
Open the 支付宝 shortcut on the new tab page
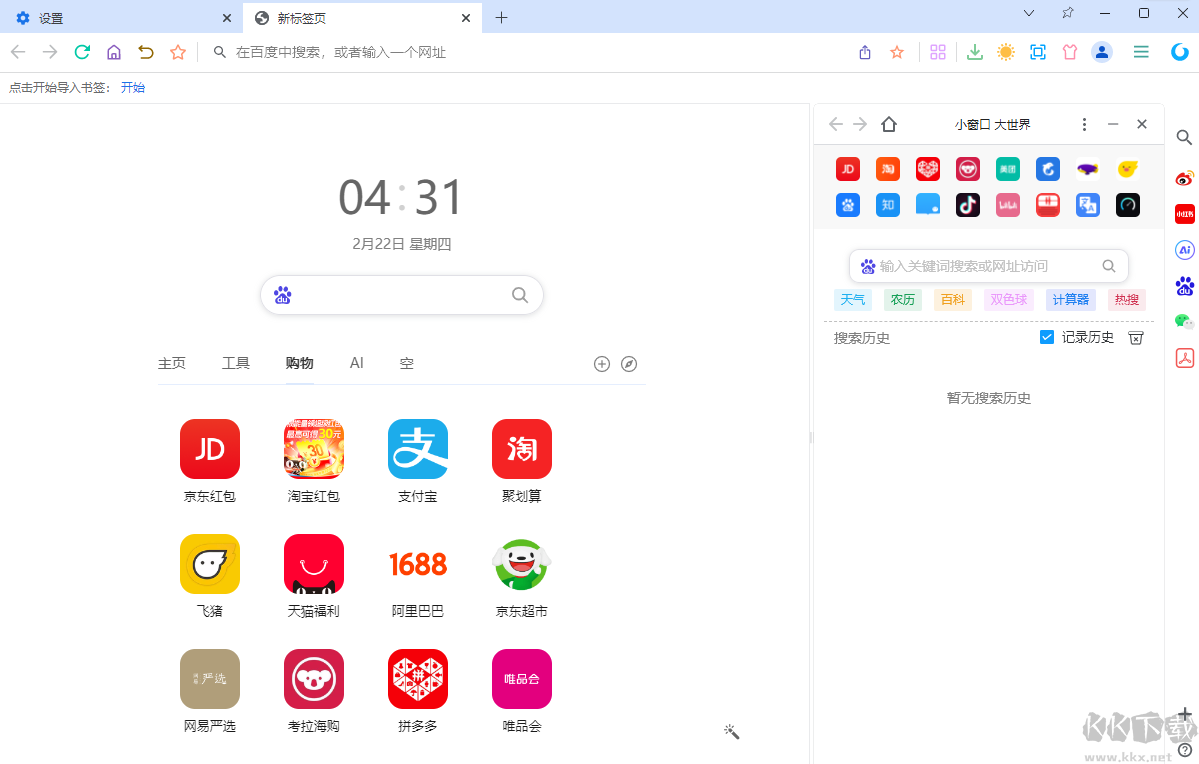click(417, 449)
